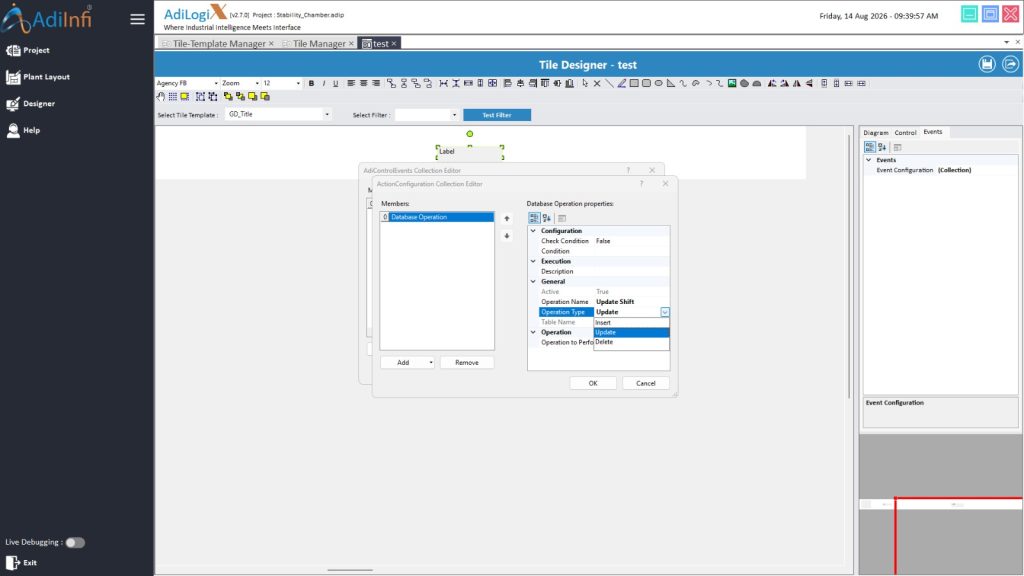This screenshot has height=576, width=1024.
Task: Click the Add button in the collection editor
Action: 404,362
